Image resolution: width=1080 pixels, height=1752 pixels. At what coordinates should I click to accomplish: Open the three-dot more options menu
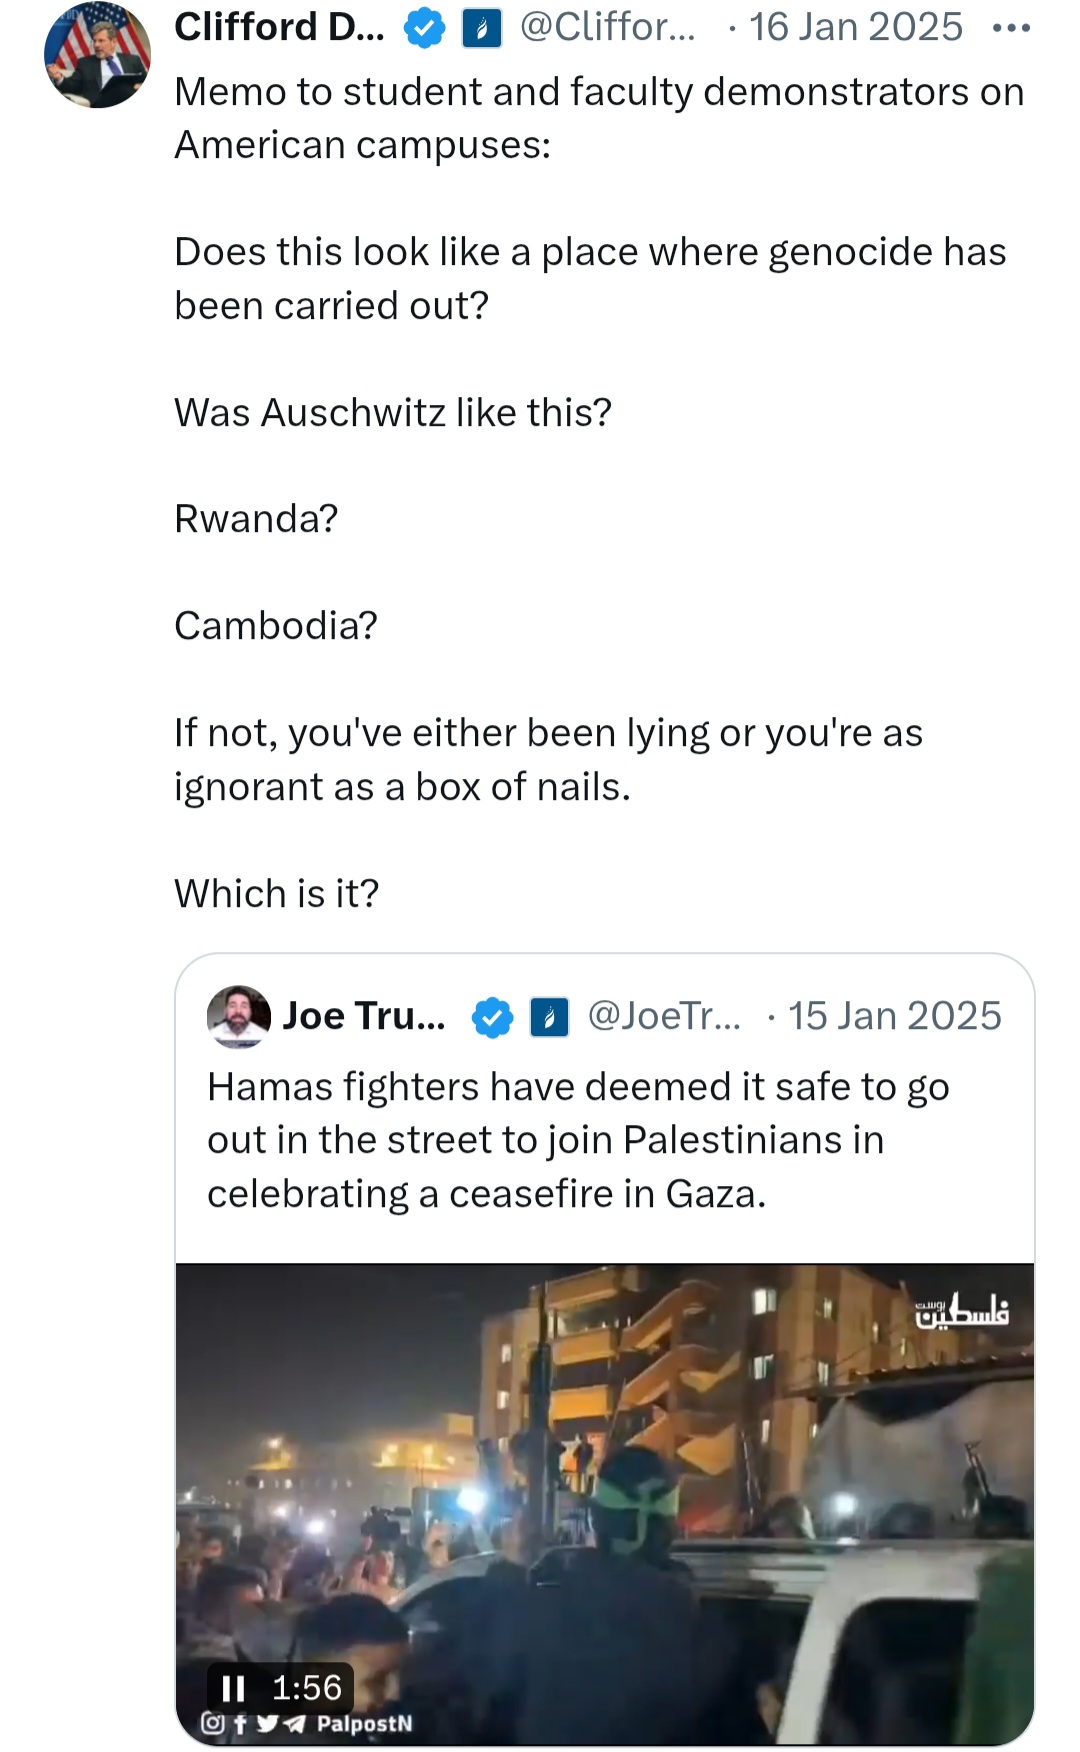(x=1011, y=28)
